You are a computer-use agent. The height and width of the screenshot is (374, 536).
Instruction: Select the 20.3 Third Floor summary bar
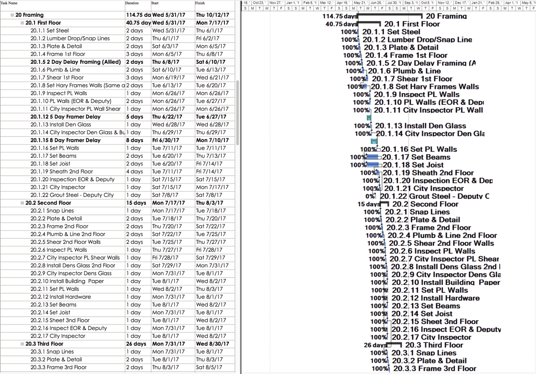394,344
